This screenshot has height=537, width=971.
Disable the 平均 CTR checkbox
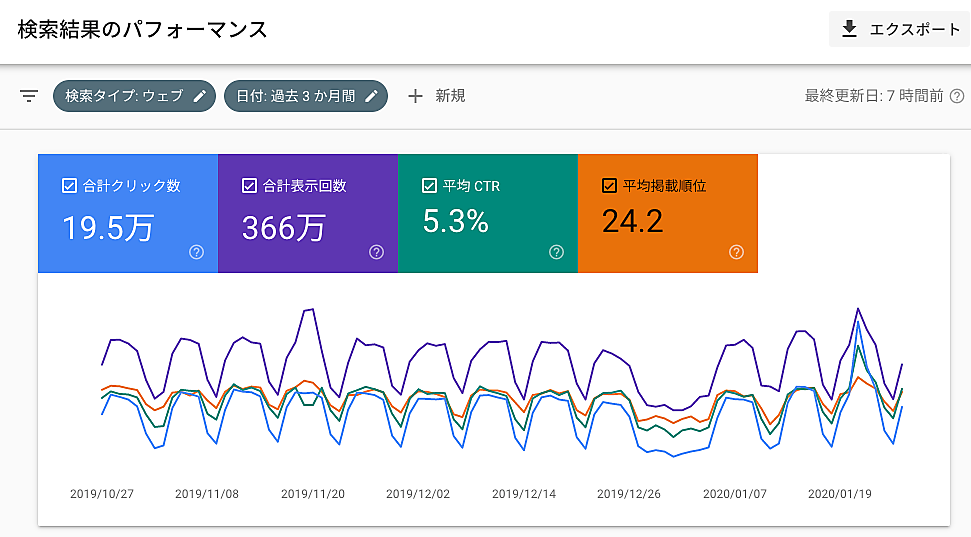tap(429, 185)
